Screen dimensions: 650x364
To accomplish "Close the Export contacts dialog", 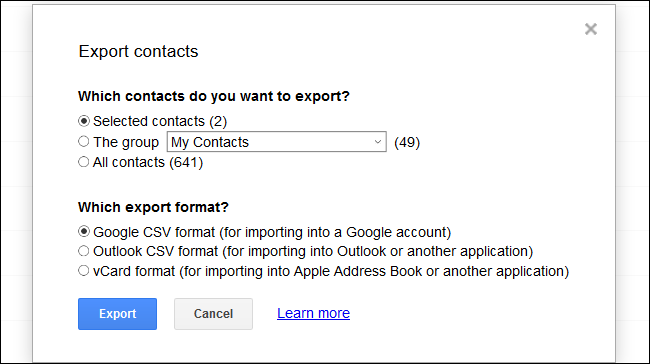I will [x=591, y=29].
